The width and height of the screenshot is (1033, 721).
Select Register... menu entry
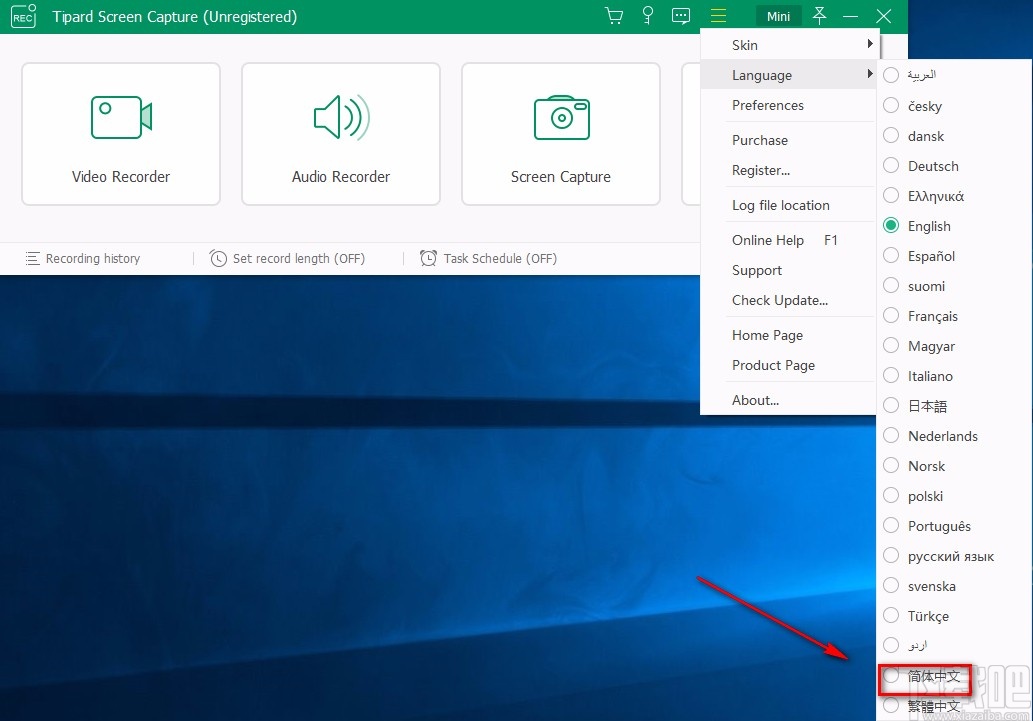pyautogui.click(x=788, y=170)
